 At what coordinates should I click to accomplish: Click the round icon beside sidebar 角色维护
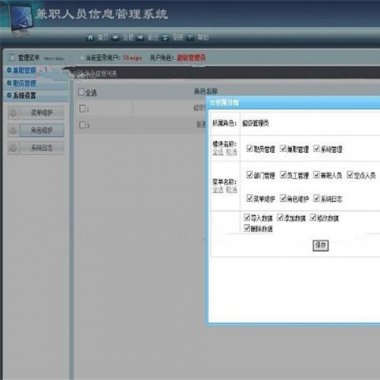point(13,130)
